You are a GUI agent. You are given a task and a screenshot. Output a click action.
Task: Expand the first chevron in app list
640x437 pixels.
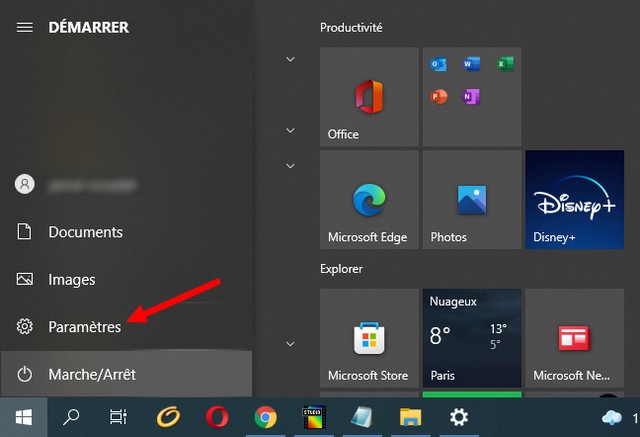click(x=290, y=60)
